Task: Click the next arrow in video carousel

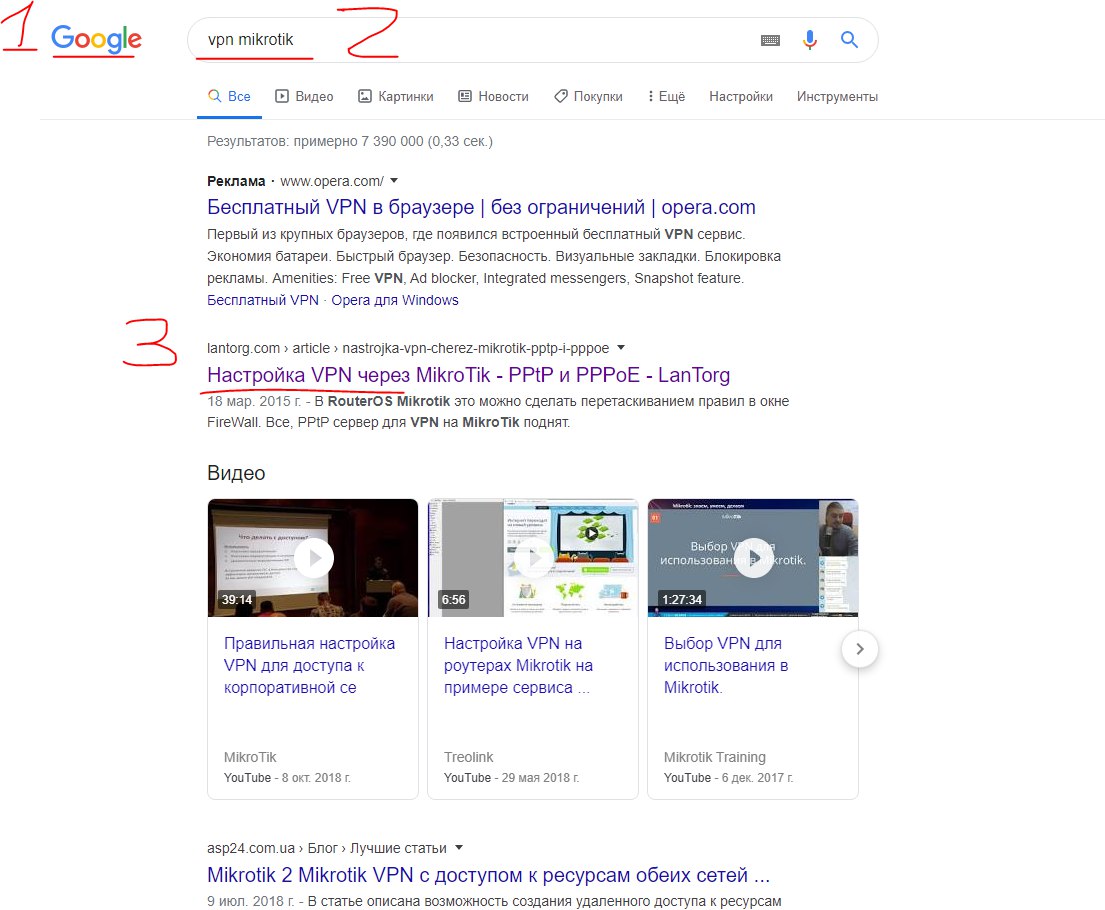Action: click(860, 649)
